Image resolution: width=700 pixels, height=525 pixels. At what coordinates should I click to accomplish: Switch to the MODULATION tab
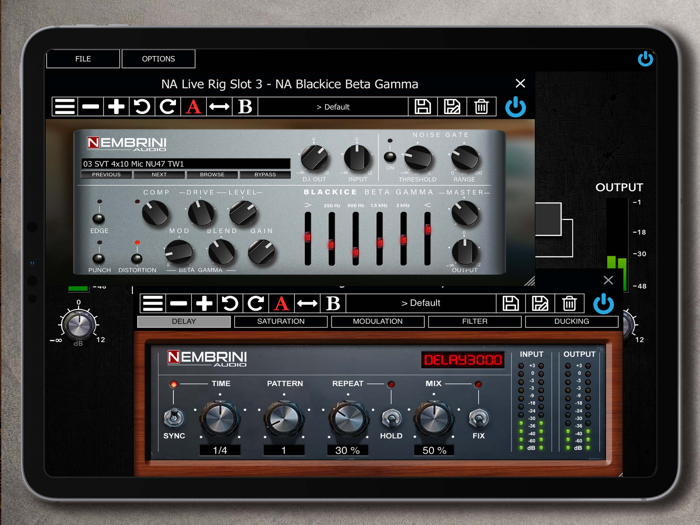coord(378,321)
